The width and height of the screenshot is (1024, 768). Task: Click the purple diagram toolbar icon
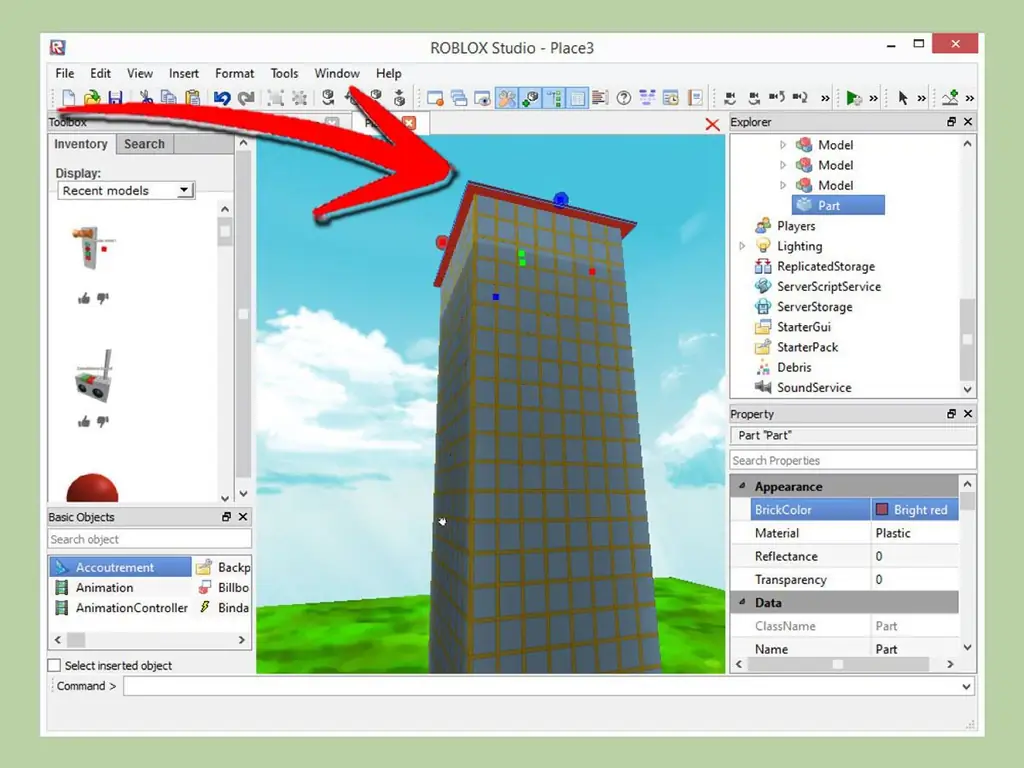647,98
